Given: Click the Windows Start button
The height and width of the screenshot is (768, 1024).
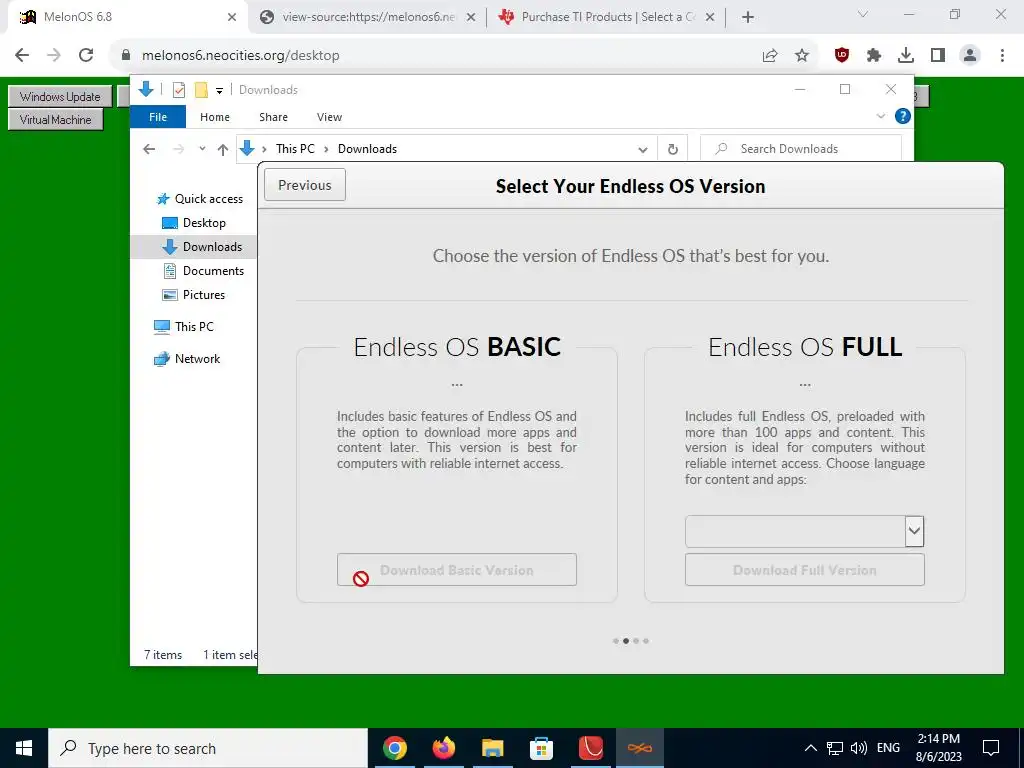Looking at the screenshot, I should [x=24, y=748].
